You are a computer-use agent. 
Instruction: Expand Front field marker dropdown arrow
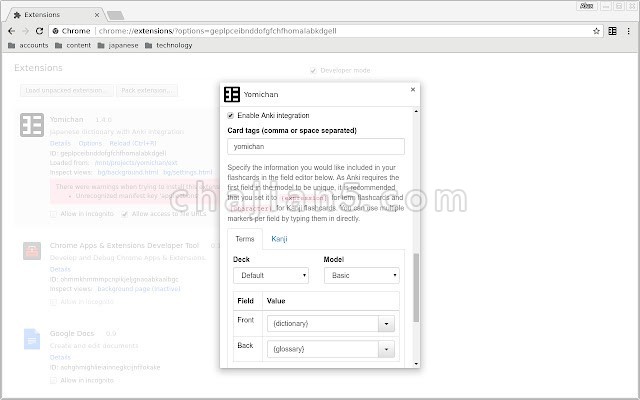(x=386, y=324)
